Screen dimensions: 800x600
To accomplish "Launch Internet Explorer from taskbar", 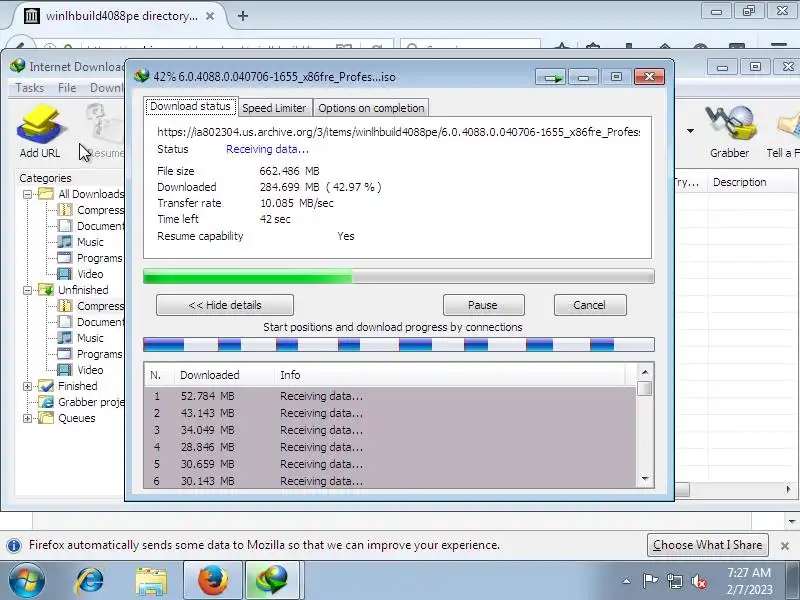I will click(90, 581).
